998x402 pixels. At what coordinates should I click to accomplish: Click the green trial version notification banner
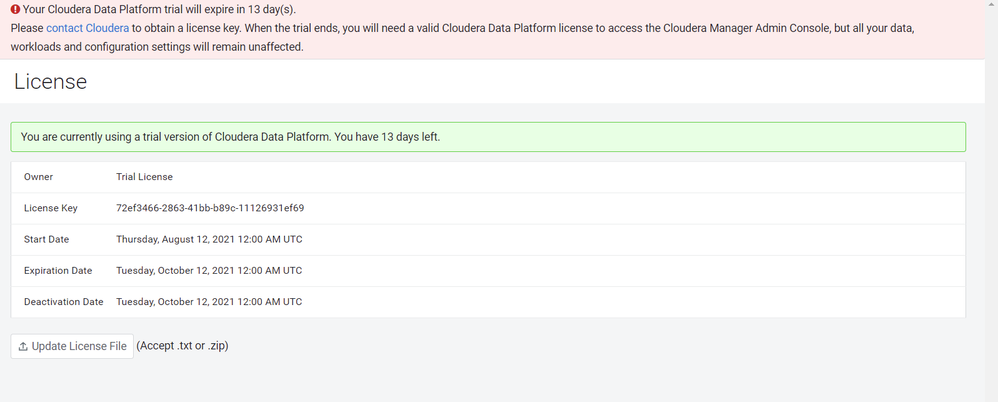pos(488,137)
